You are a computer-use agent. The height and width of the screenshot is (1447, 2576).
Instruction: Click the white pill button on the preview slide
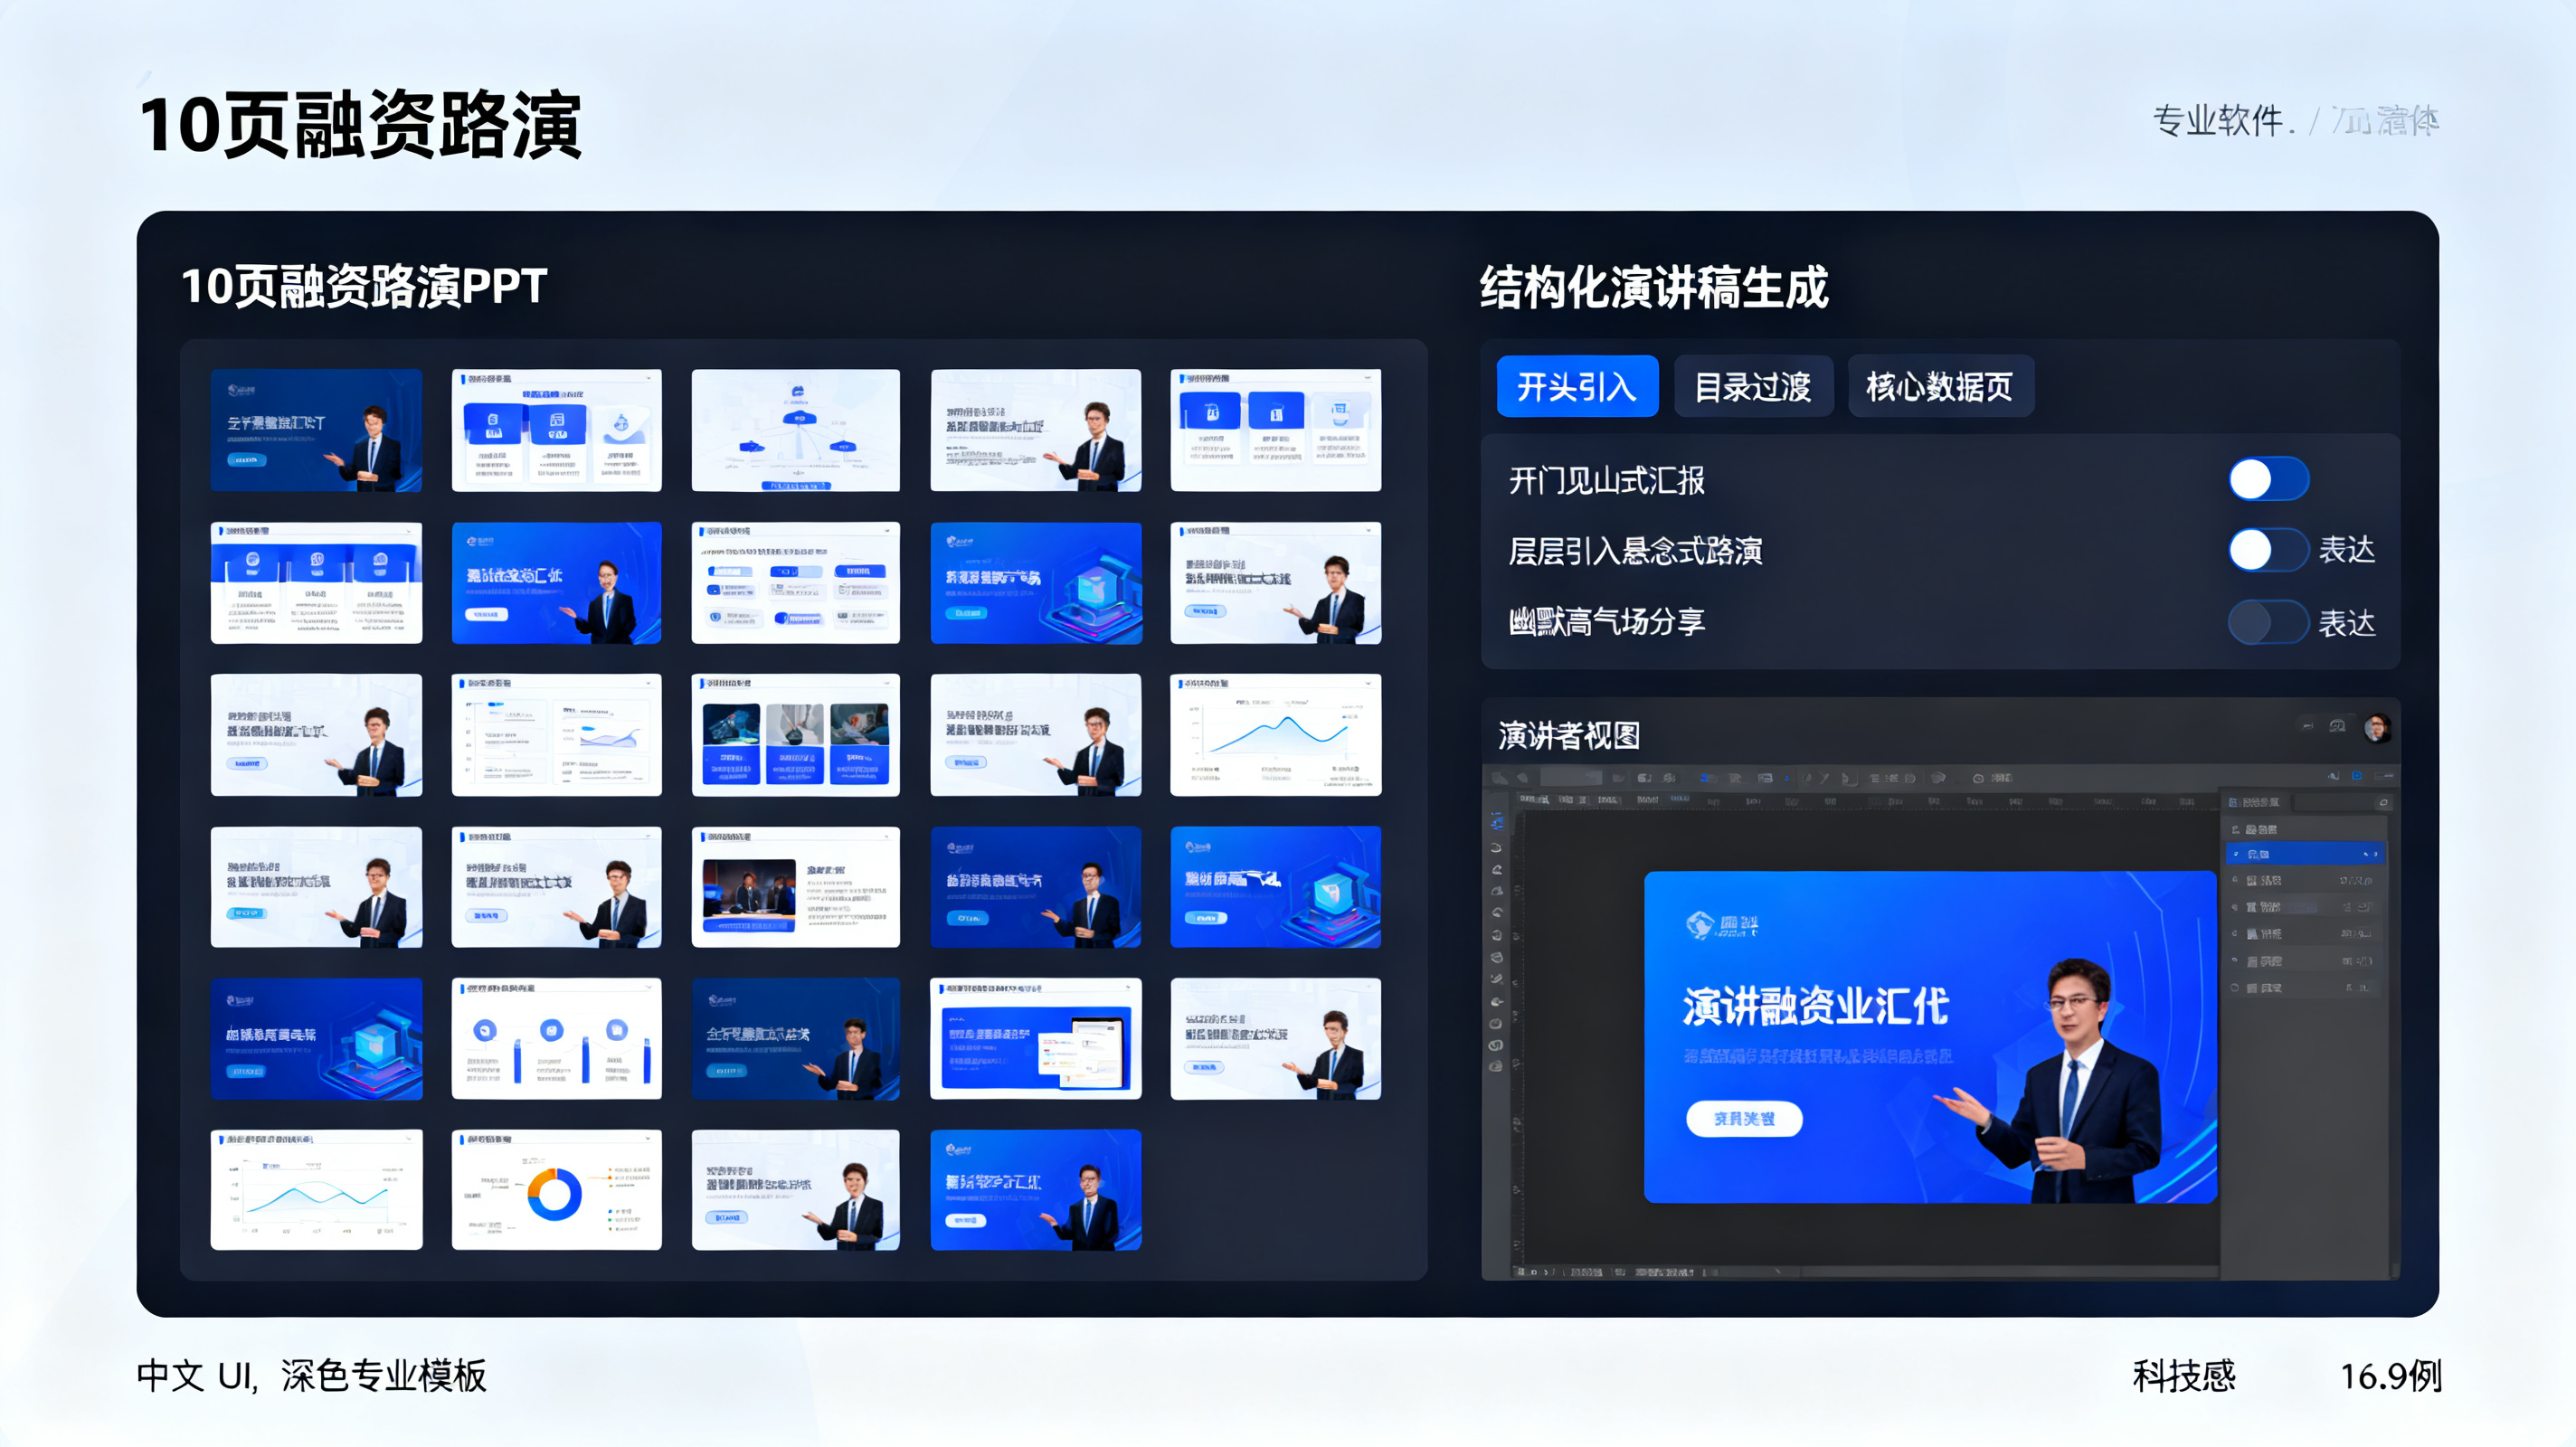[x=1744, y=1118]
